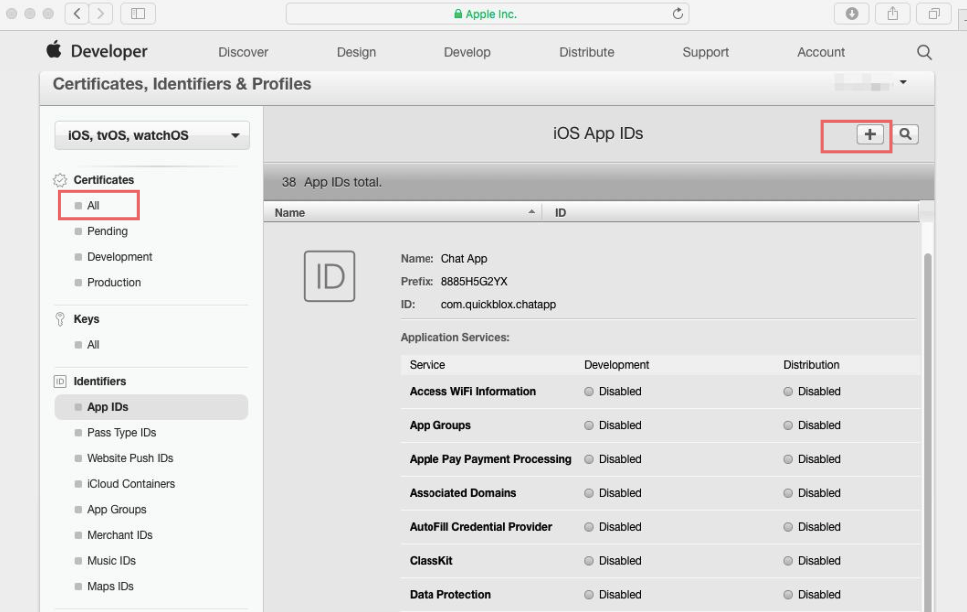Image resolution: width=967 pixels, height=612 pixels.
Task: Select Music IDs
Action: 112,561
